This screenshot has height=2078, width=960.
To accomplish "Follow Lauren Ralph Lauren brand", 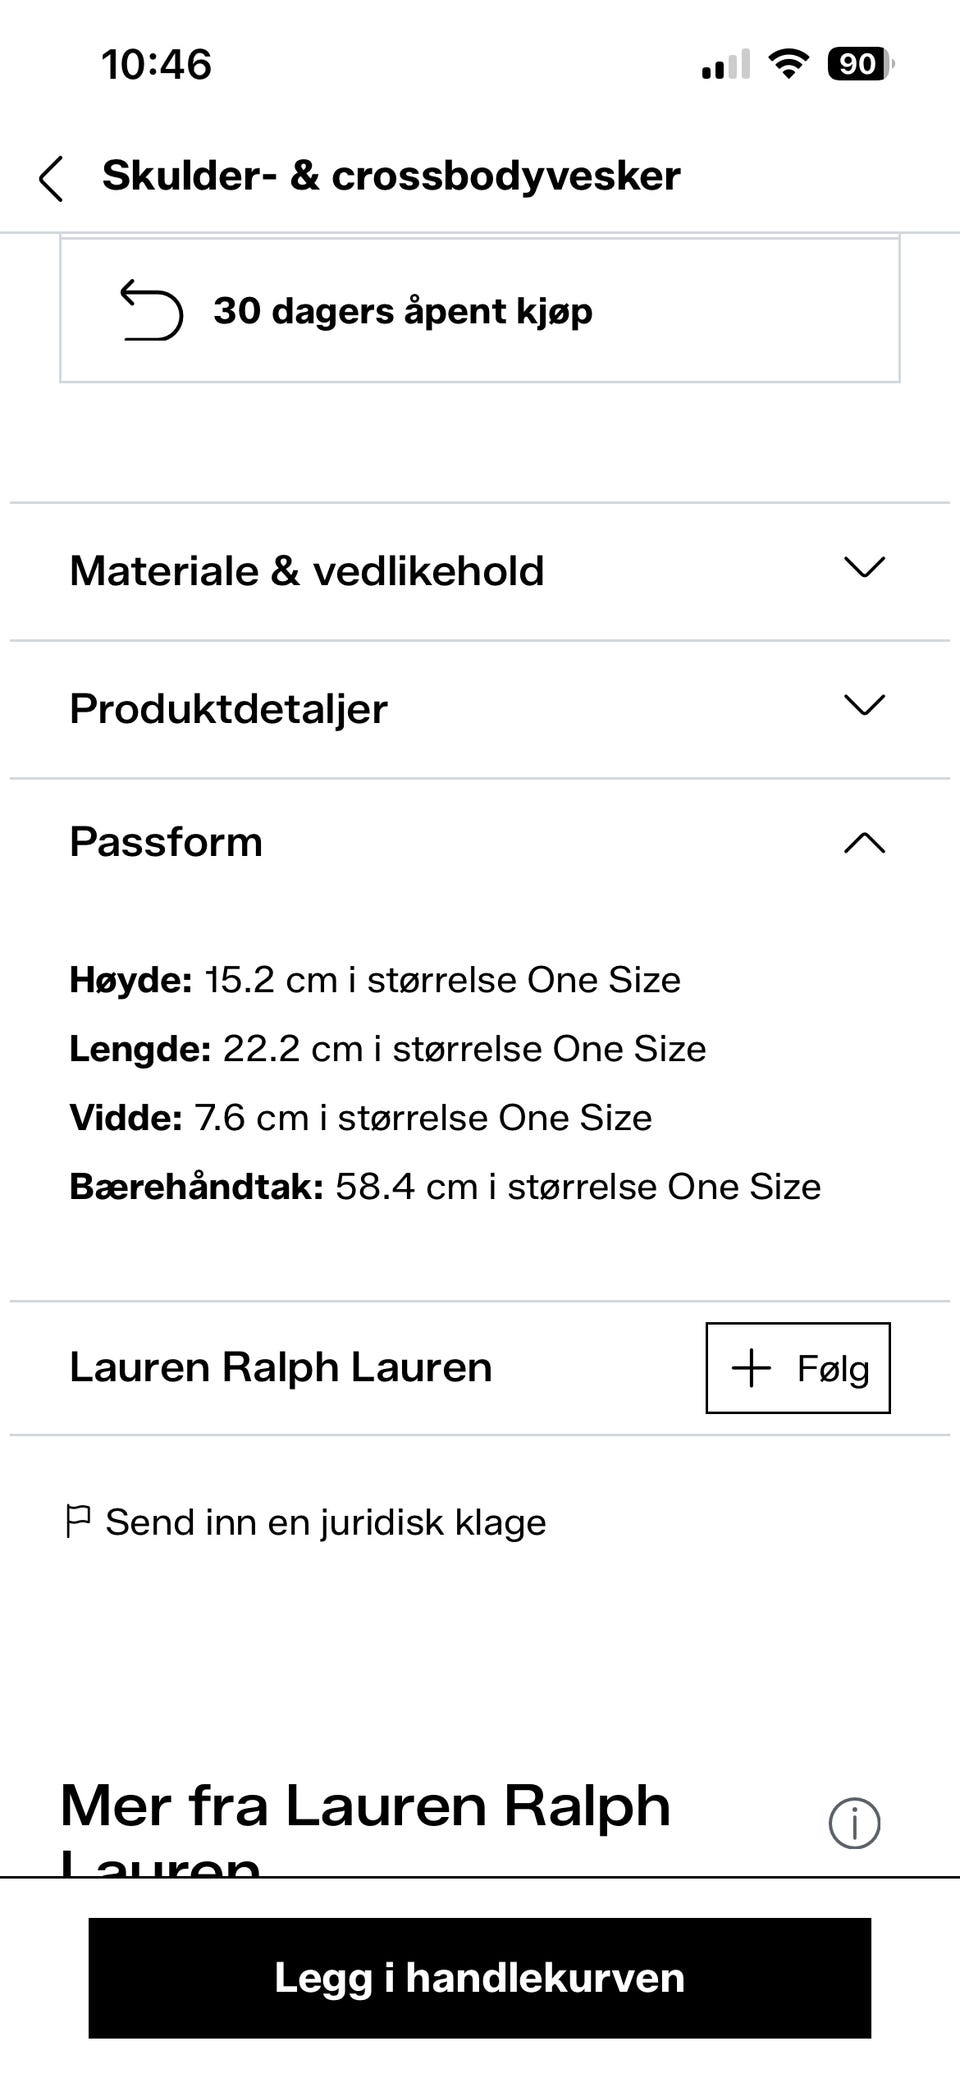I will (x=797, y=1367).
